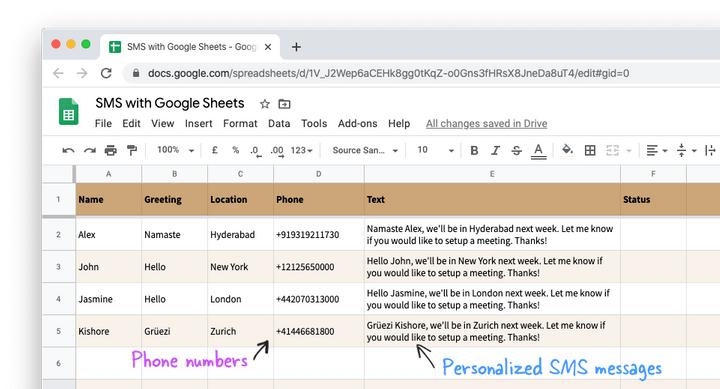
Task: Open the View menu
Action: tap(163, 124)
